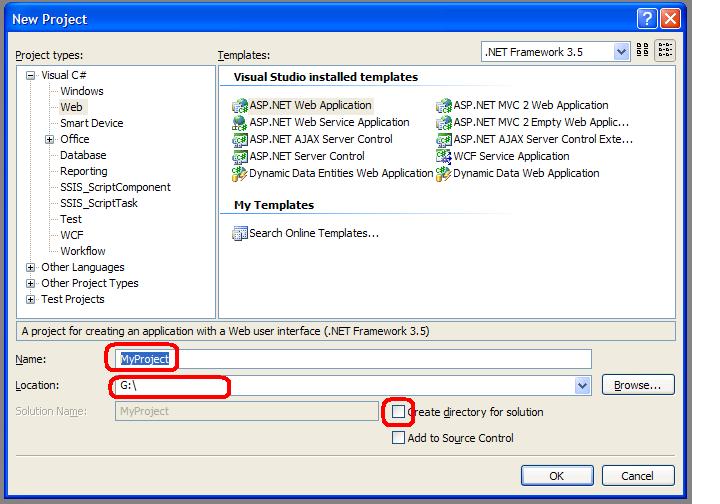Choose the ASP.NET Web Service Application icon
Screen dimensions: 720x504
(x=240, y=123)
